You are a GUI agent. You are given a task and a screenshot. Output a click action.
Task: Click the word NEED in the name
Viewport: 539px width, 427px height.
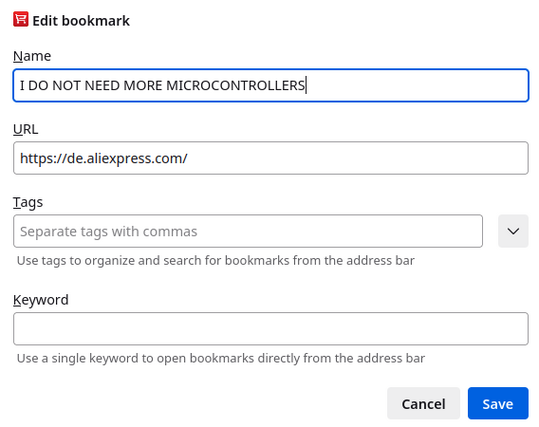click(x=102, y=85)
